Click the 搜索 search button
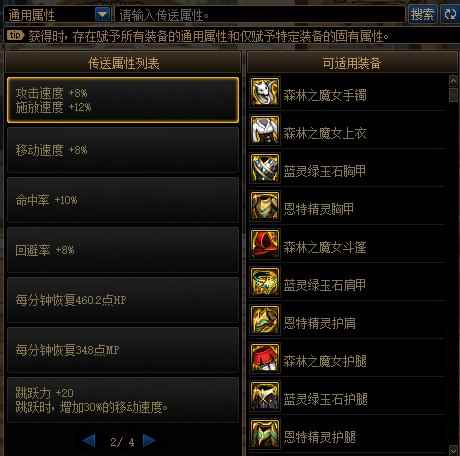Viewport: 460px width, 456px height. coord(422,14)
